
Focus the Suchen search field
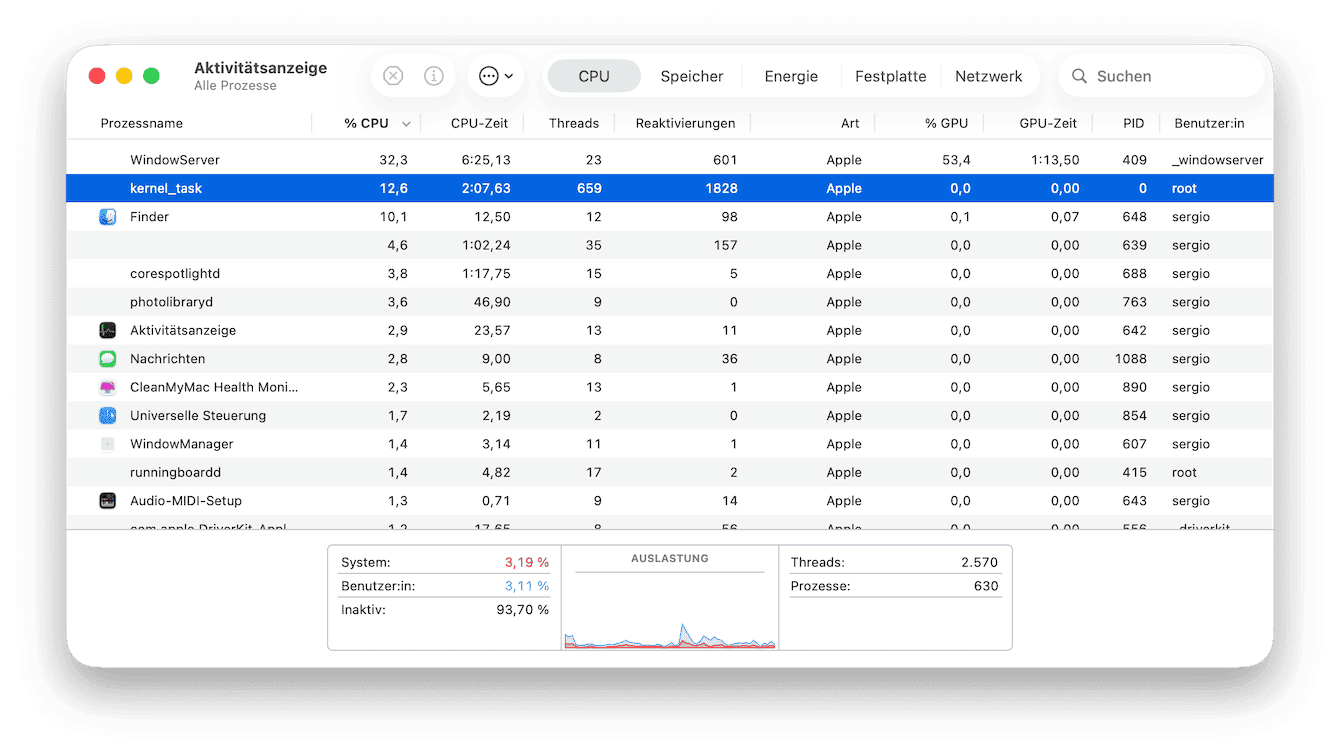click(1160, 76)
